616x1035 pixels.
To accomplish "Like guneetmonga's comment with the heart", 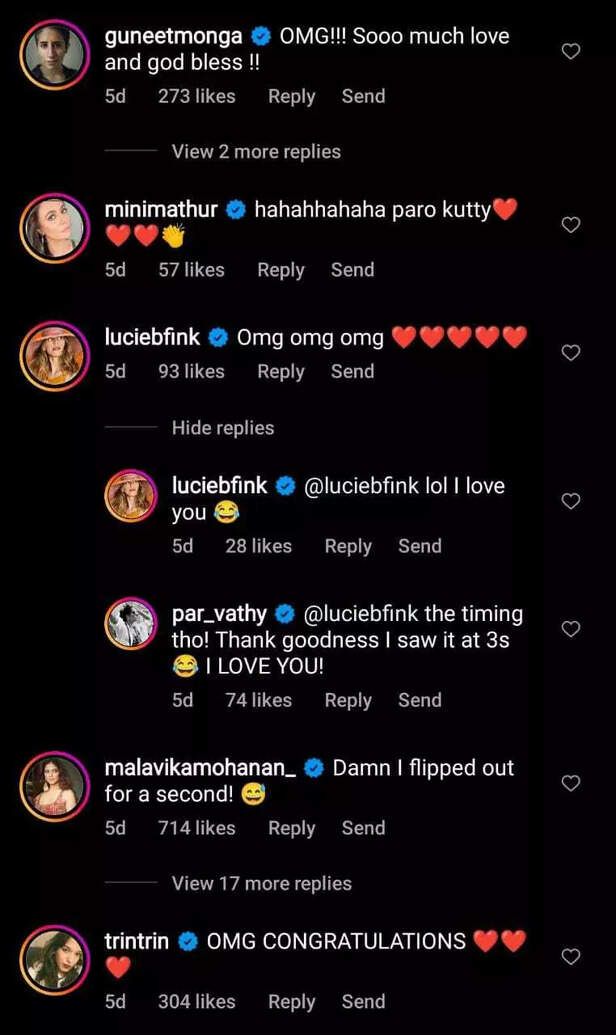I will pos(571,51).
